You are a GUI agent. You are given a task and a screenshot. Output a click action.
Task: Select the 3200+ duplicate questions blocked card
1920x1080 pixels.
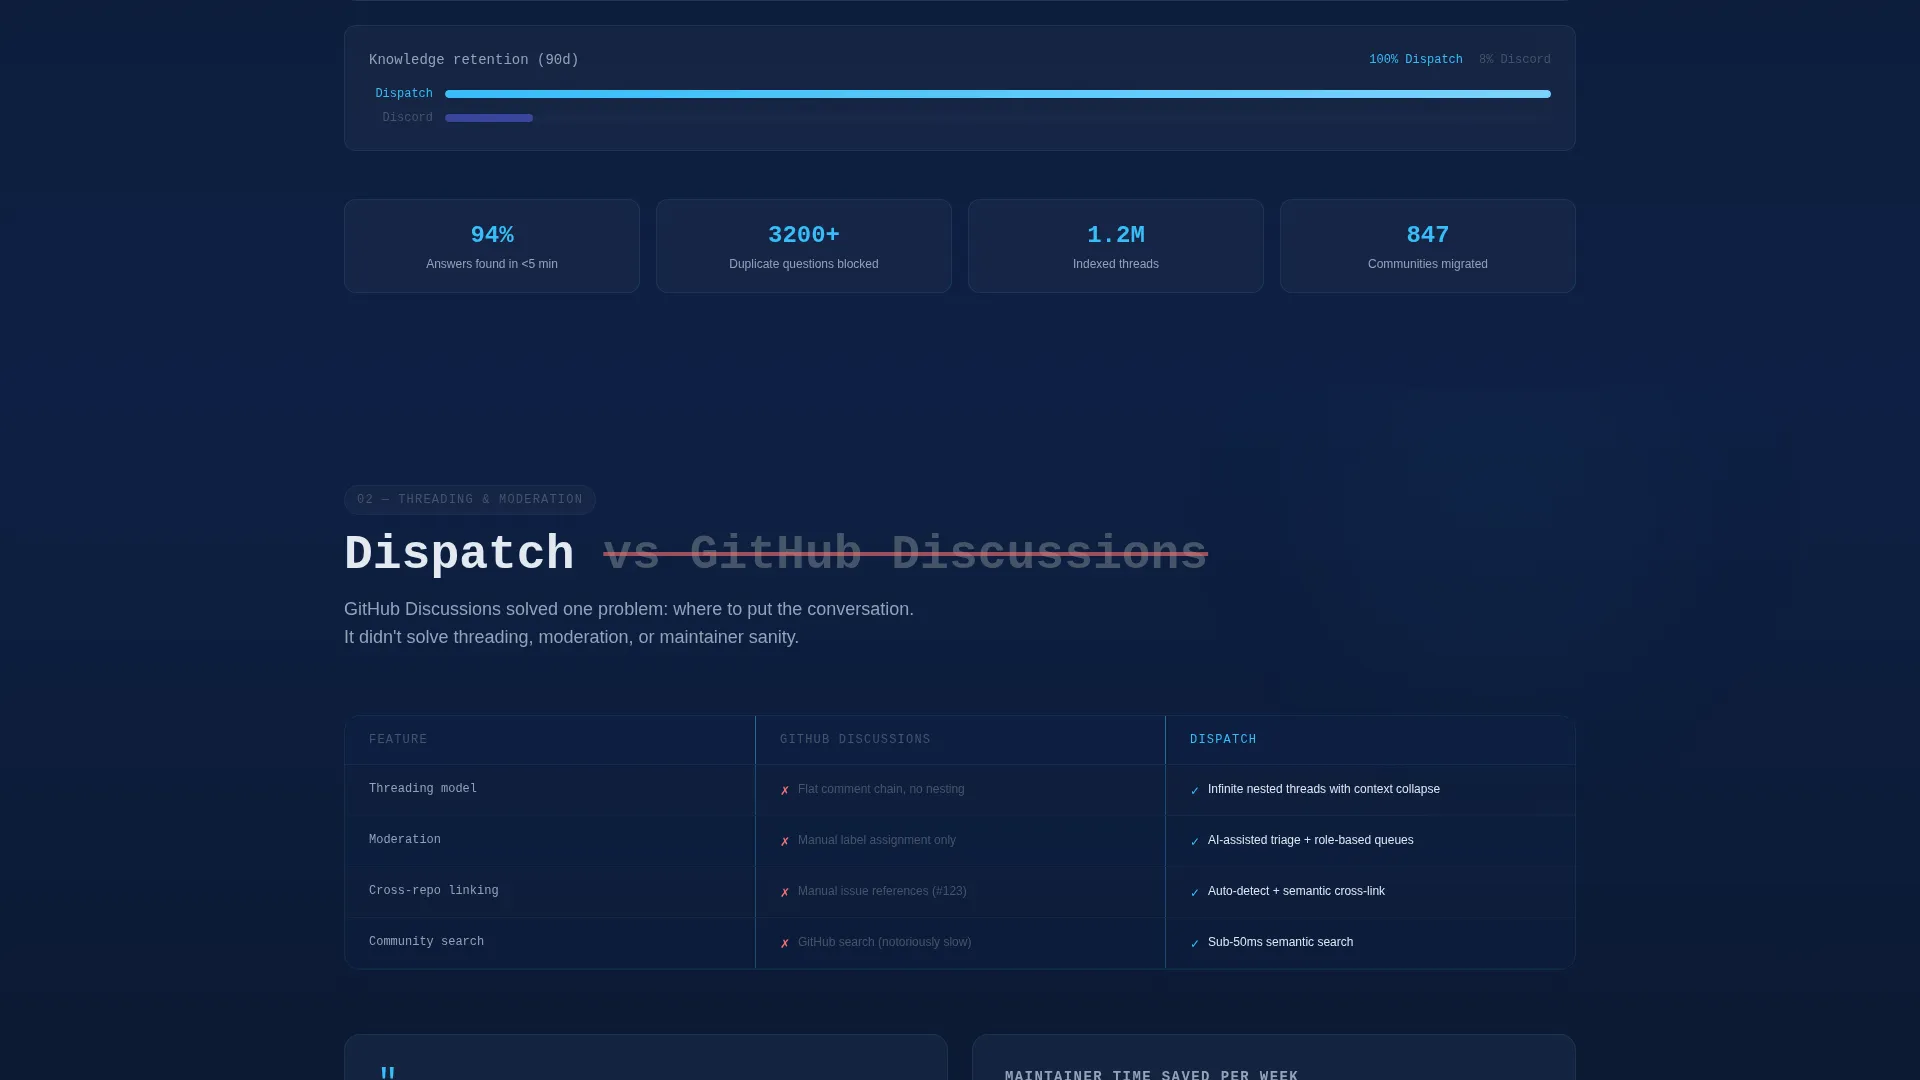[x=804, y=246]
